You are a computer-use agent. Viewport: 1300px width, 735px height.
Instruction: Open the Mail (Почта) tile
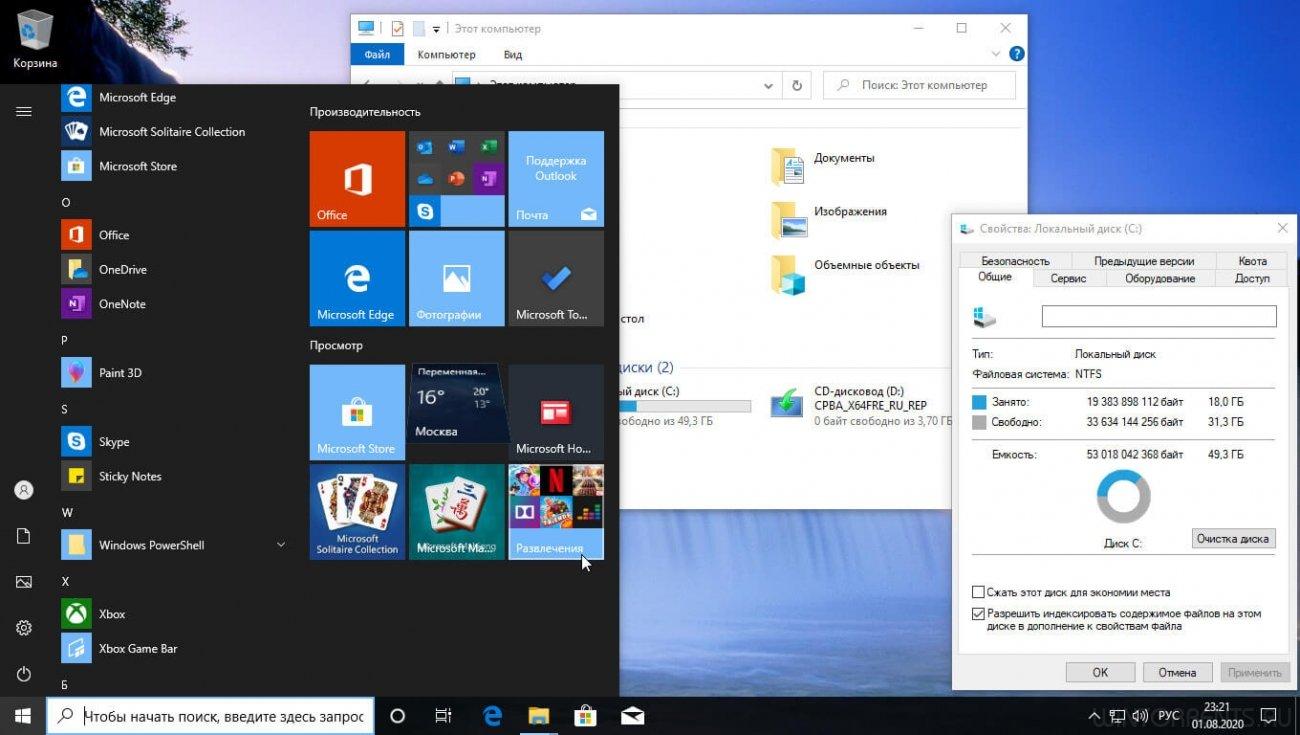tap(556, 179)
